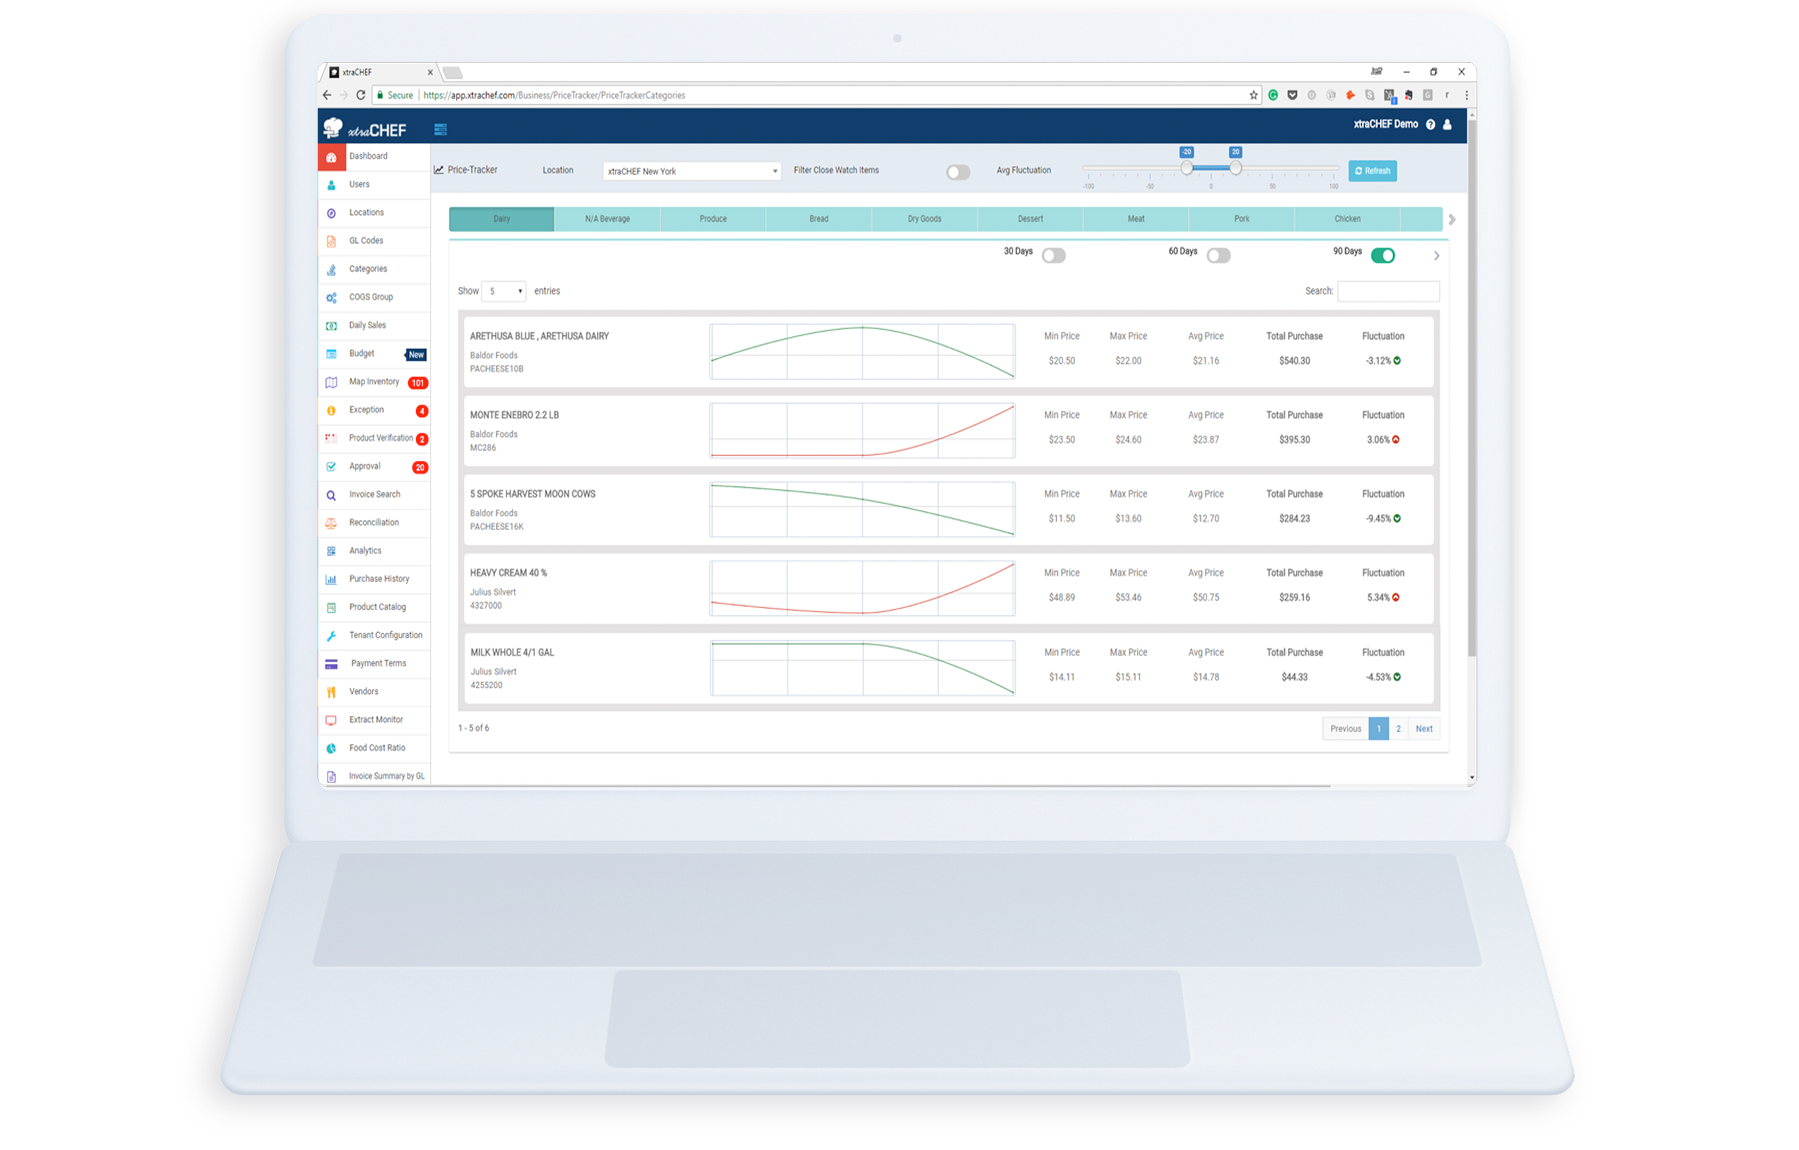Screen dimensions: 1799x1150
Task: Turn off the 90 Days toggle
Action: [1383, 256]
